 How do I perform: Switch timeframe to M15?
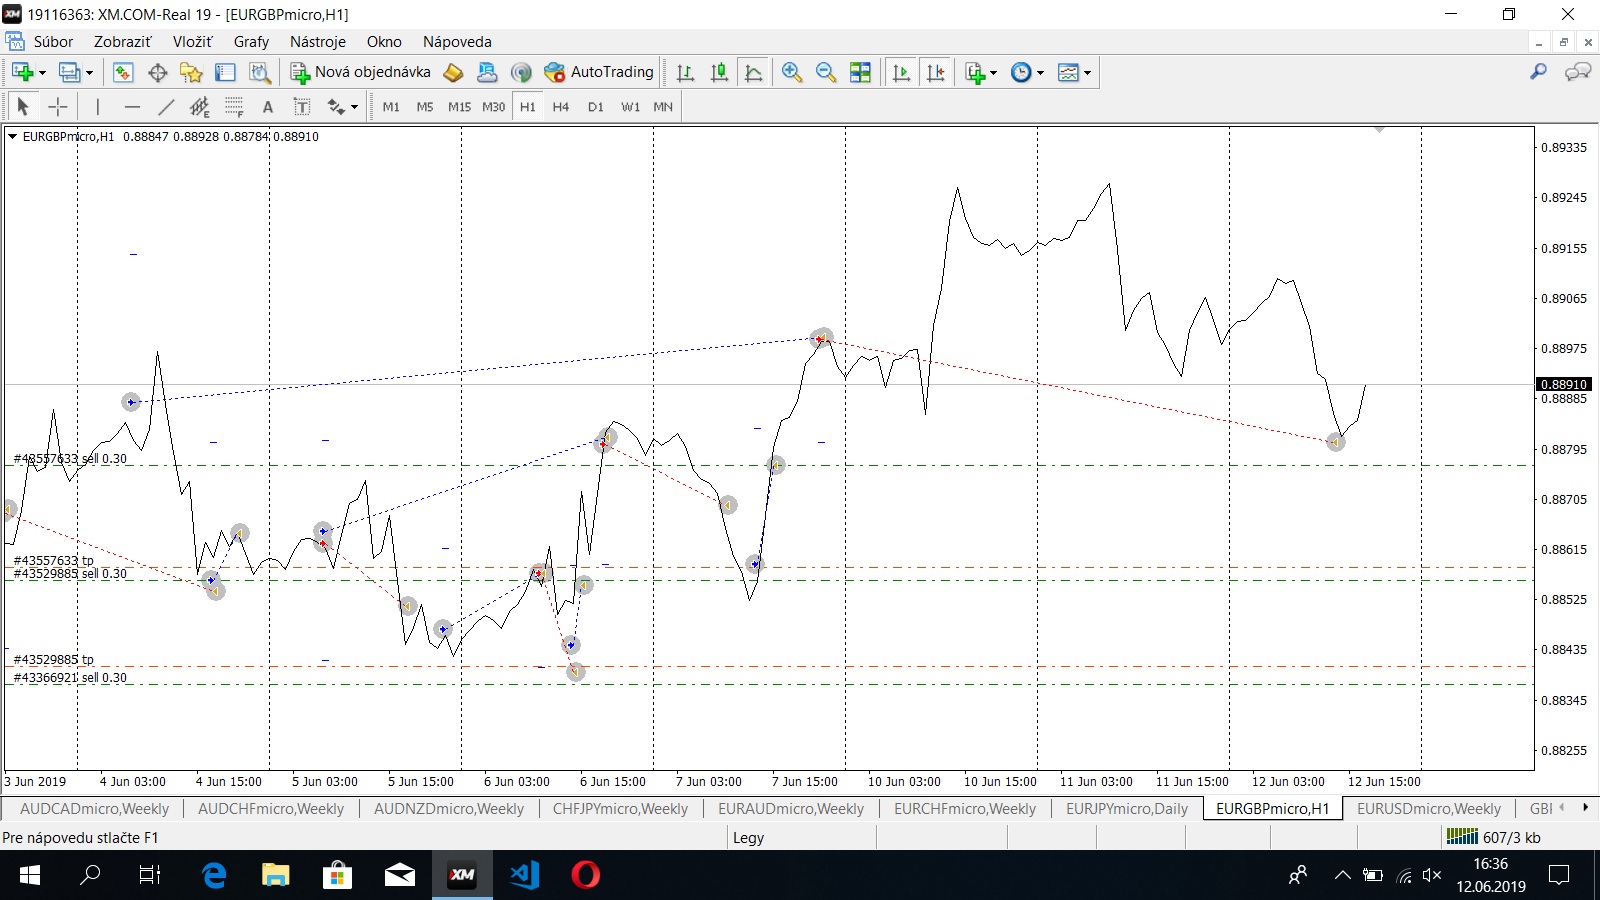459,107
